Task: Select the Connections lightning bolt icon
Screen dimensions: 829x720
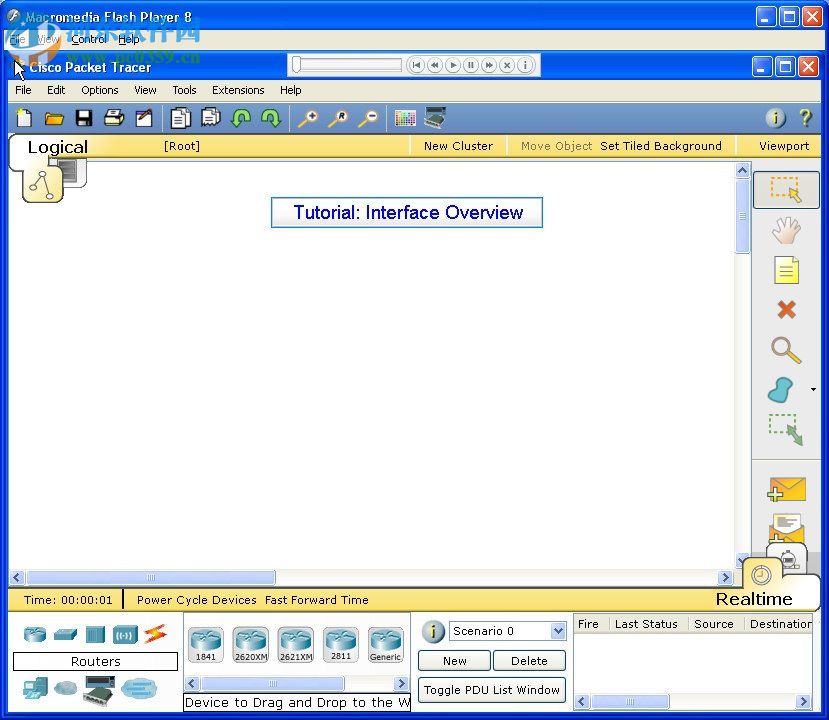Action: click(x=155, y=633)
